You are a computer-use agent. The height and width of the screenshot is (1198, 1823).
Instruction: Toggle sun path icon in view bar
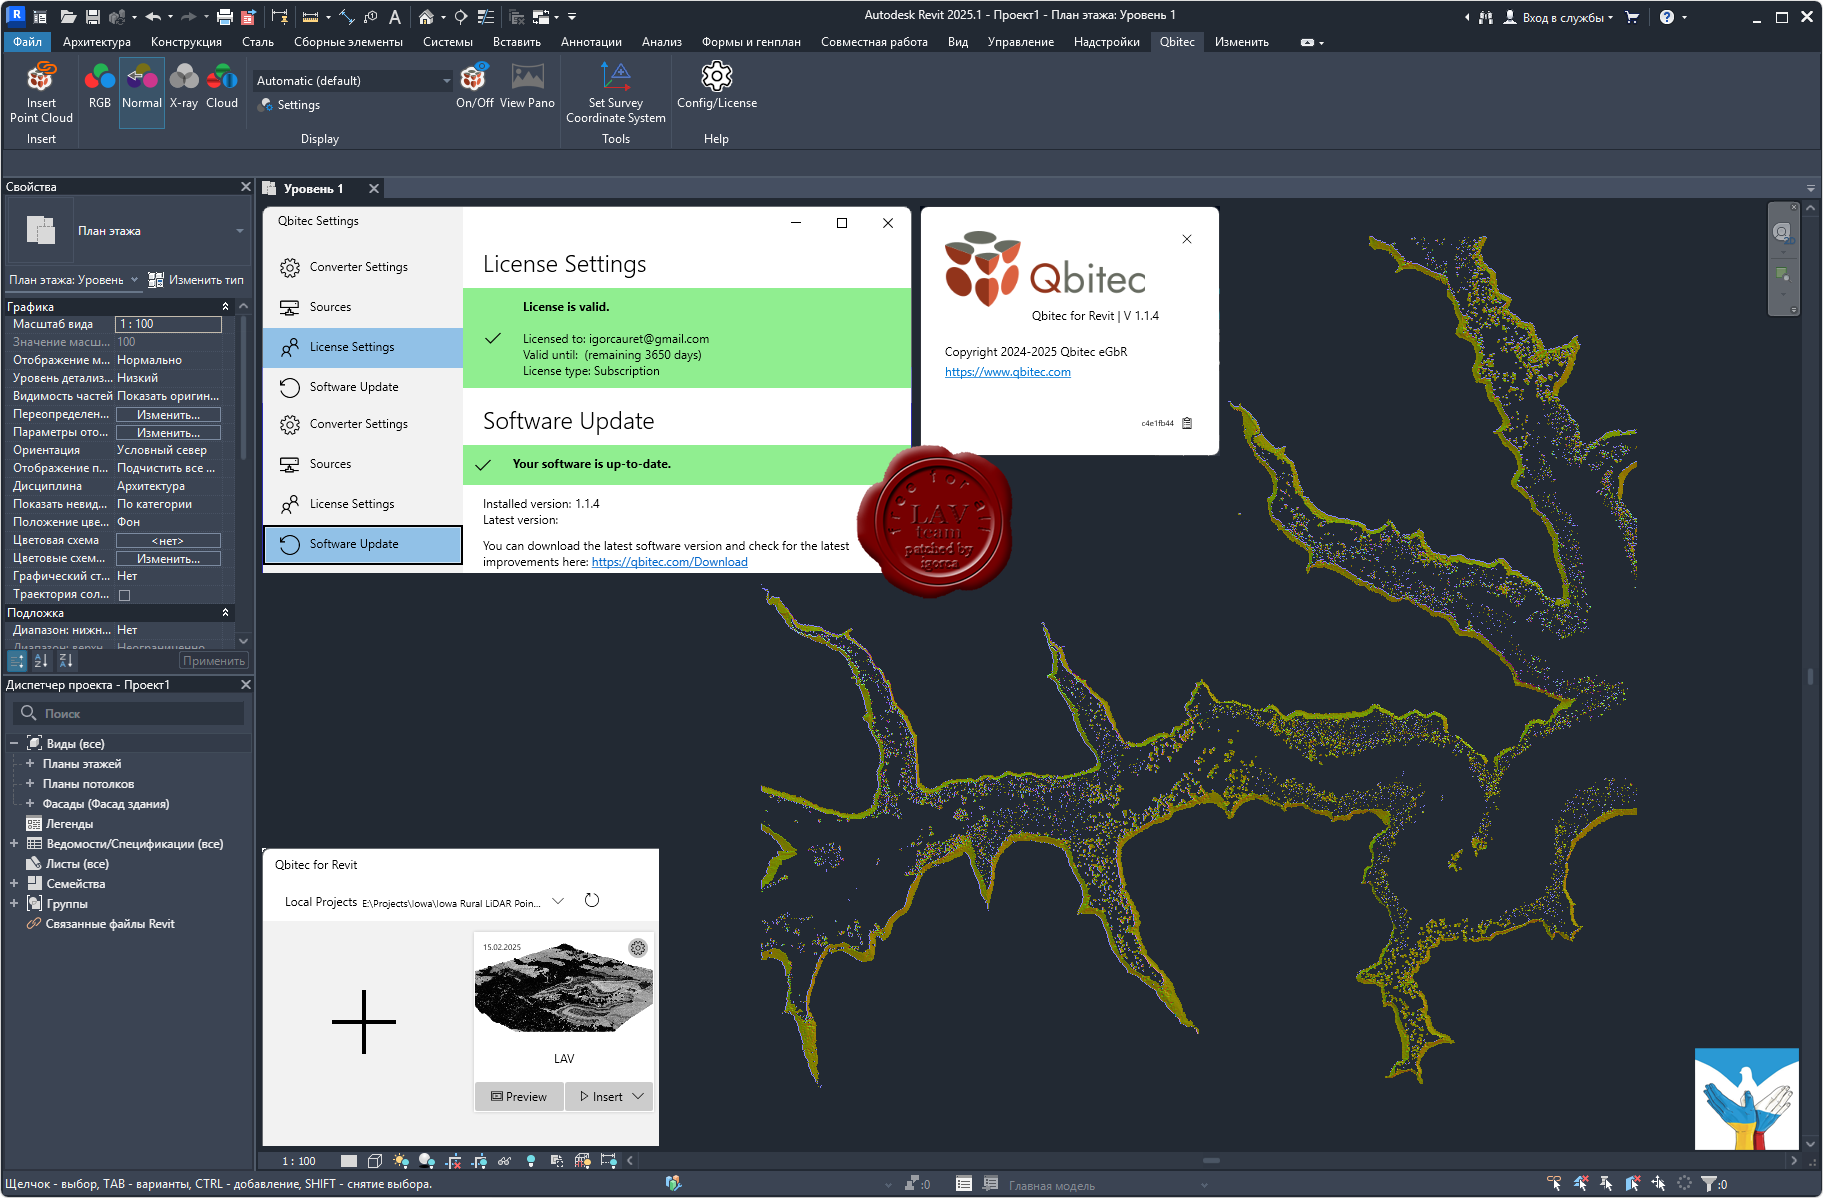(401, 1161)
